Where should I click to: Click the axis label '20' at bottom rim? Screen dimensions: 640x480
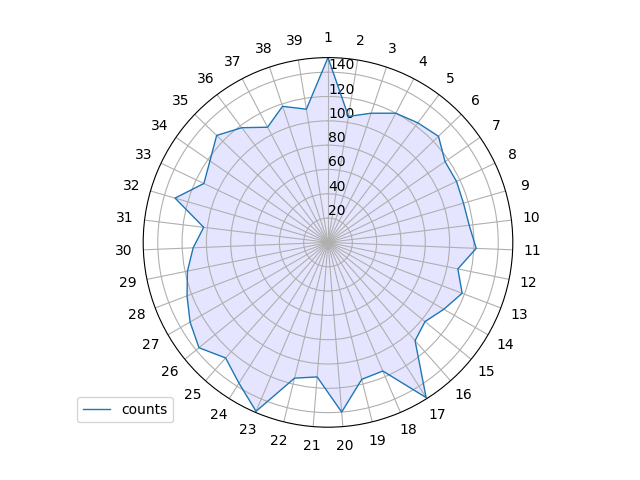(344, 445)
